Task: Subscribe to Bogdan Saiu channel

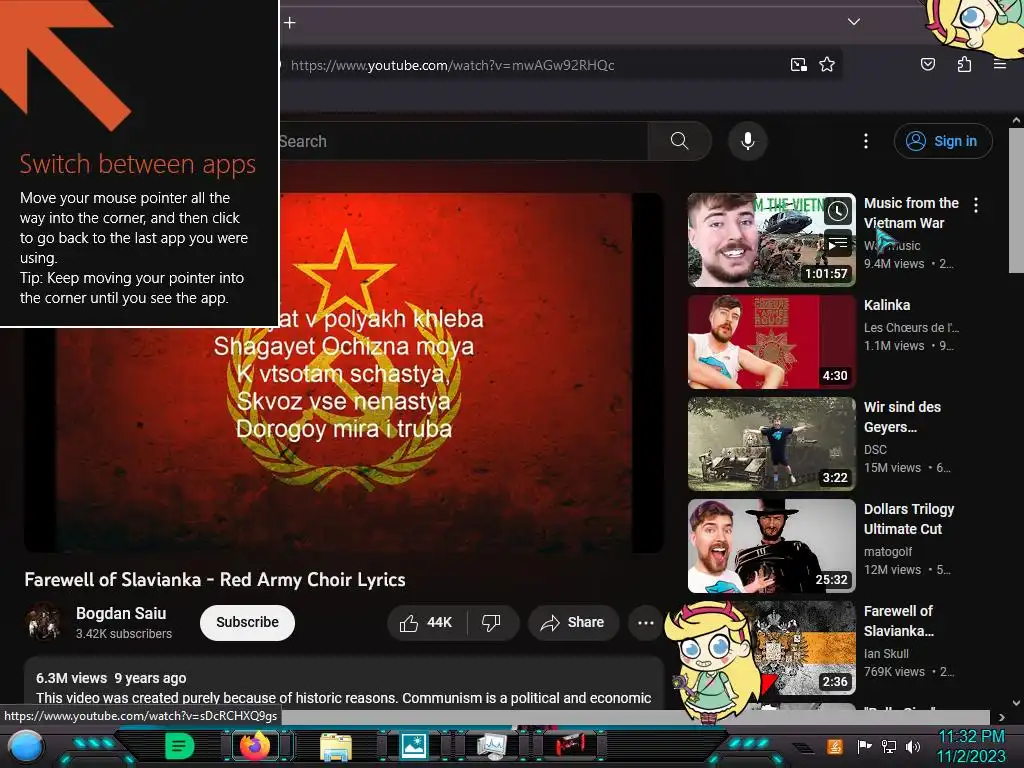Action: (x=247, y=622)
